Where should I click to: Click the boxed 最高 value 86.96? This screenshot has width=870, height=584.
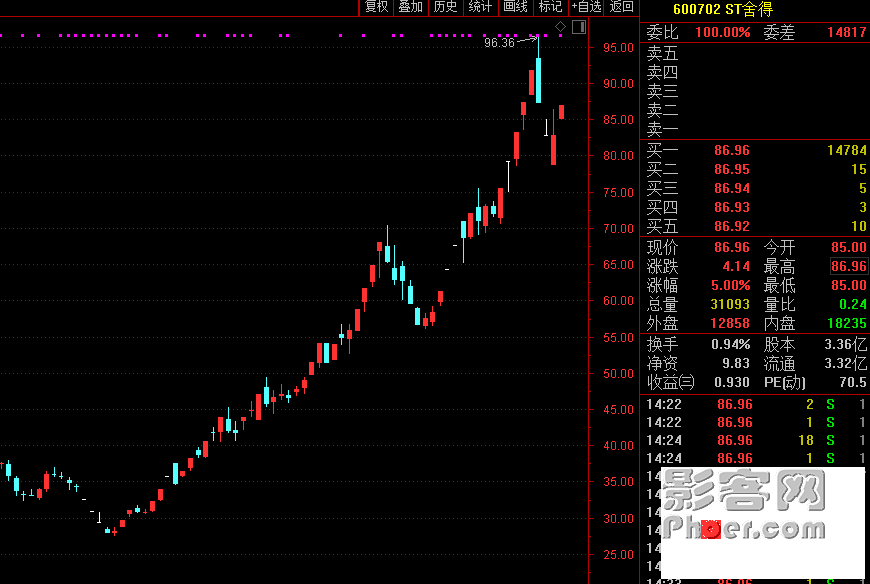click(x=849, y=266)
